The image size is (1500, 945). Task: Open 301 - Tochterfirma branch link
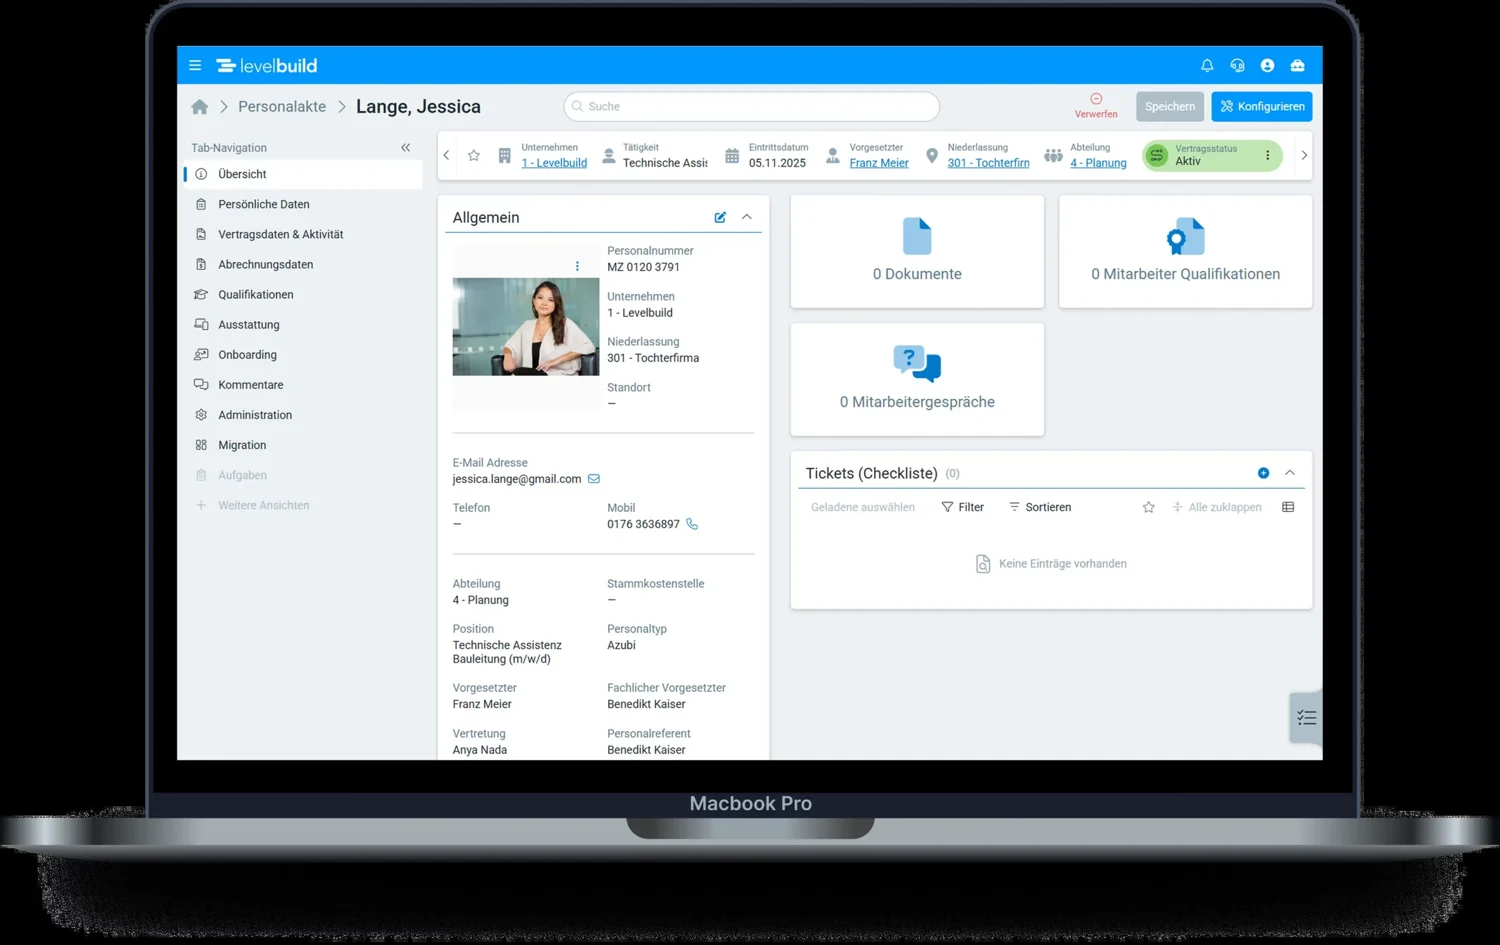[x=988, y=163]
